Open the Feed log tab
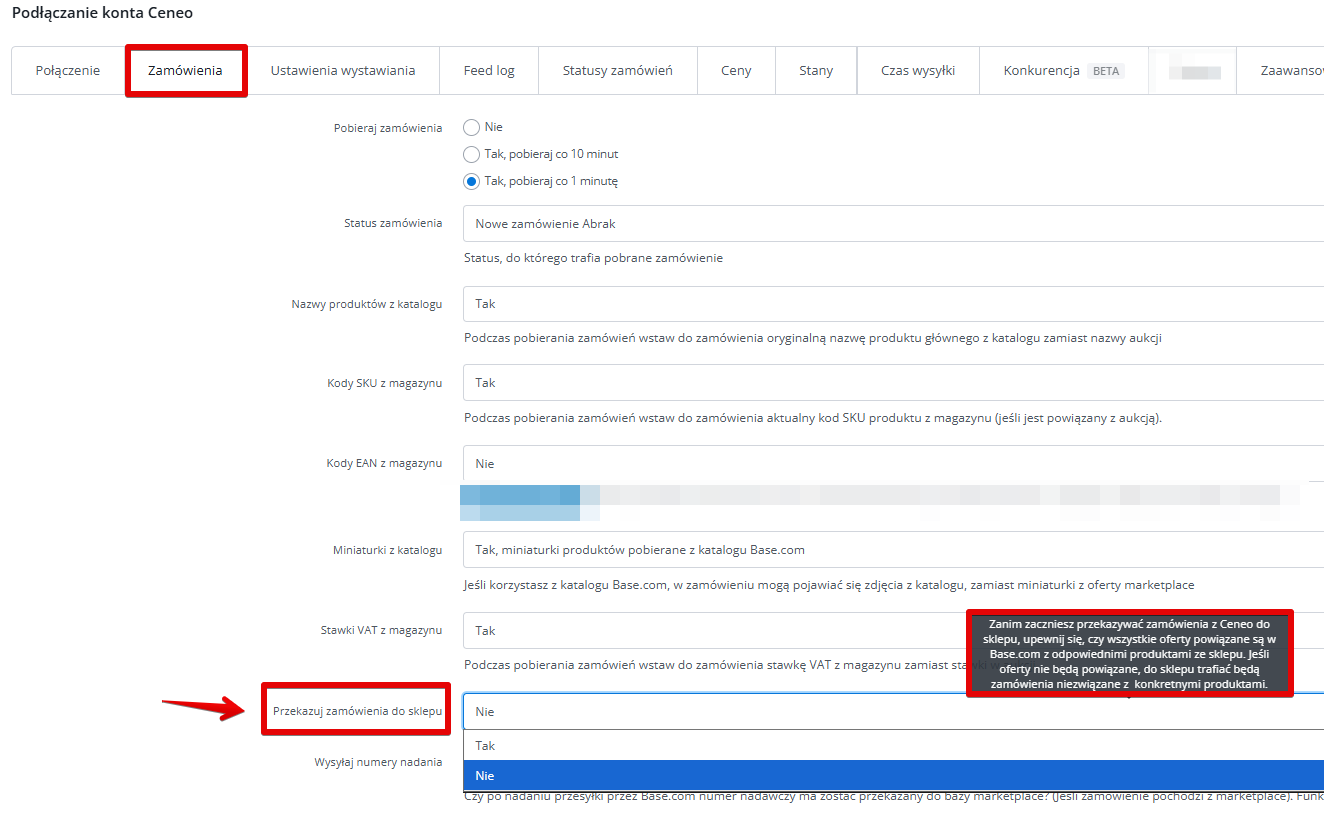Image resolution: width=1324 pixels, height=825 pixels. coord(489,71)
